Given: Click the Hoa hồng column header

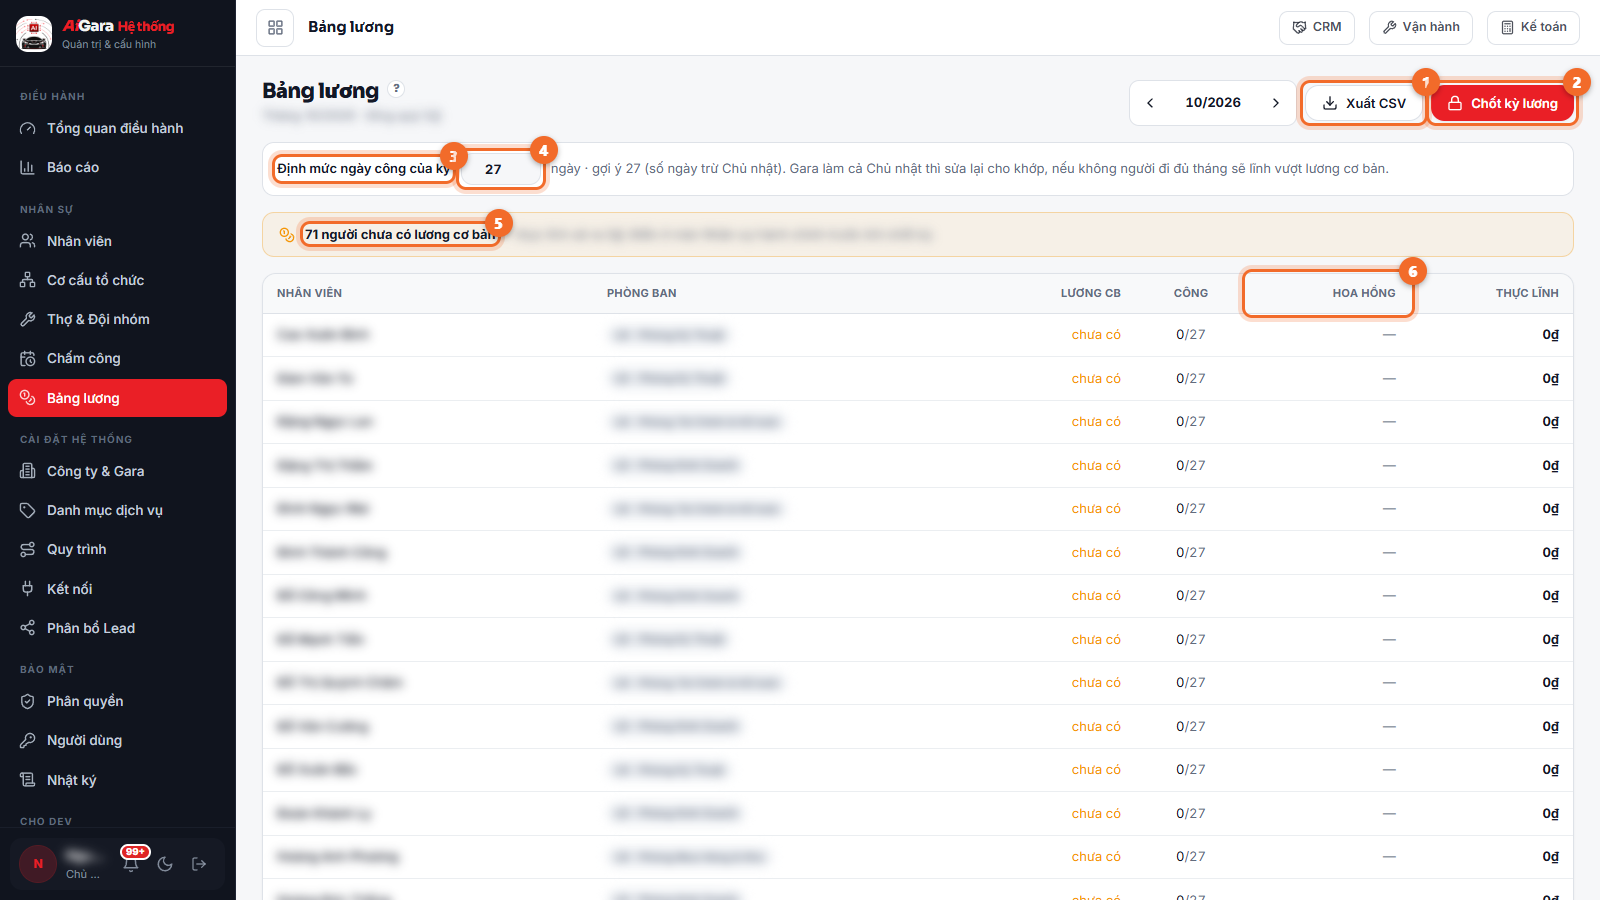Looking at the screenshot, I should 1363,293.
